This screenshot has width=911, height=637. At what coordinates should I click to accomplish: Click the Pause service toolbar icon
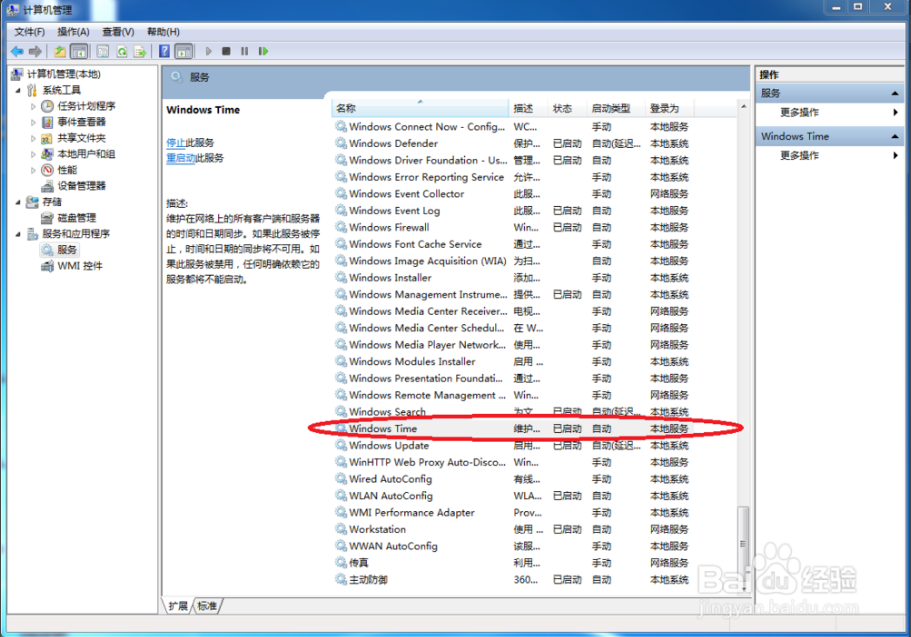(x=245, y=52)
